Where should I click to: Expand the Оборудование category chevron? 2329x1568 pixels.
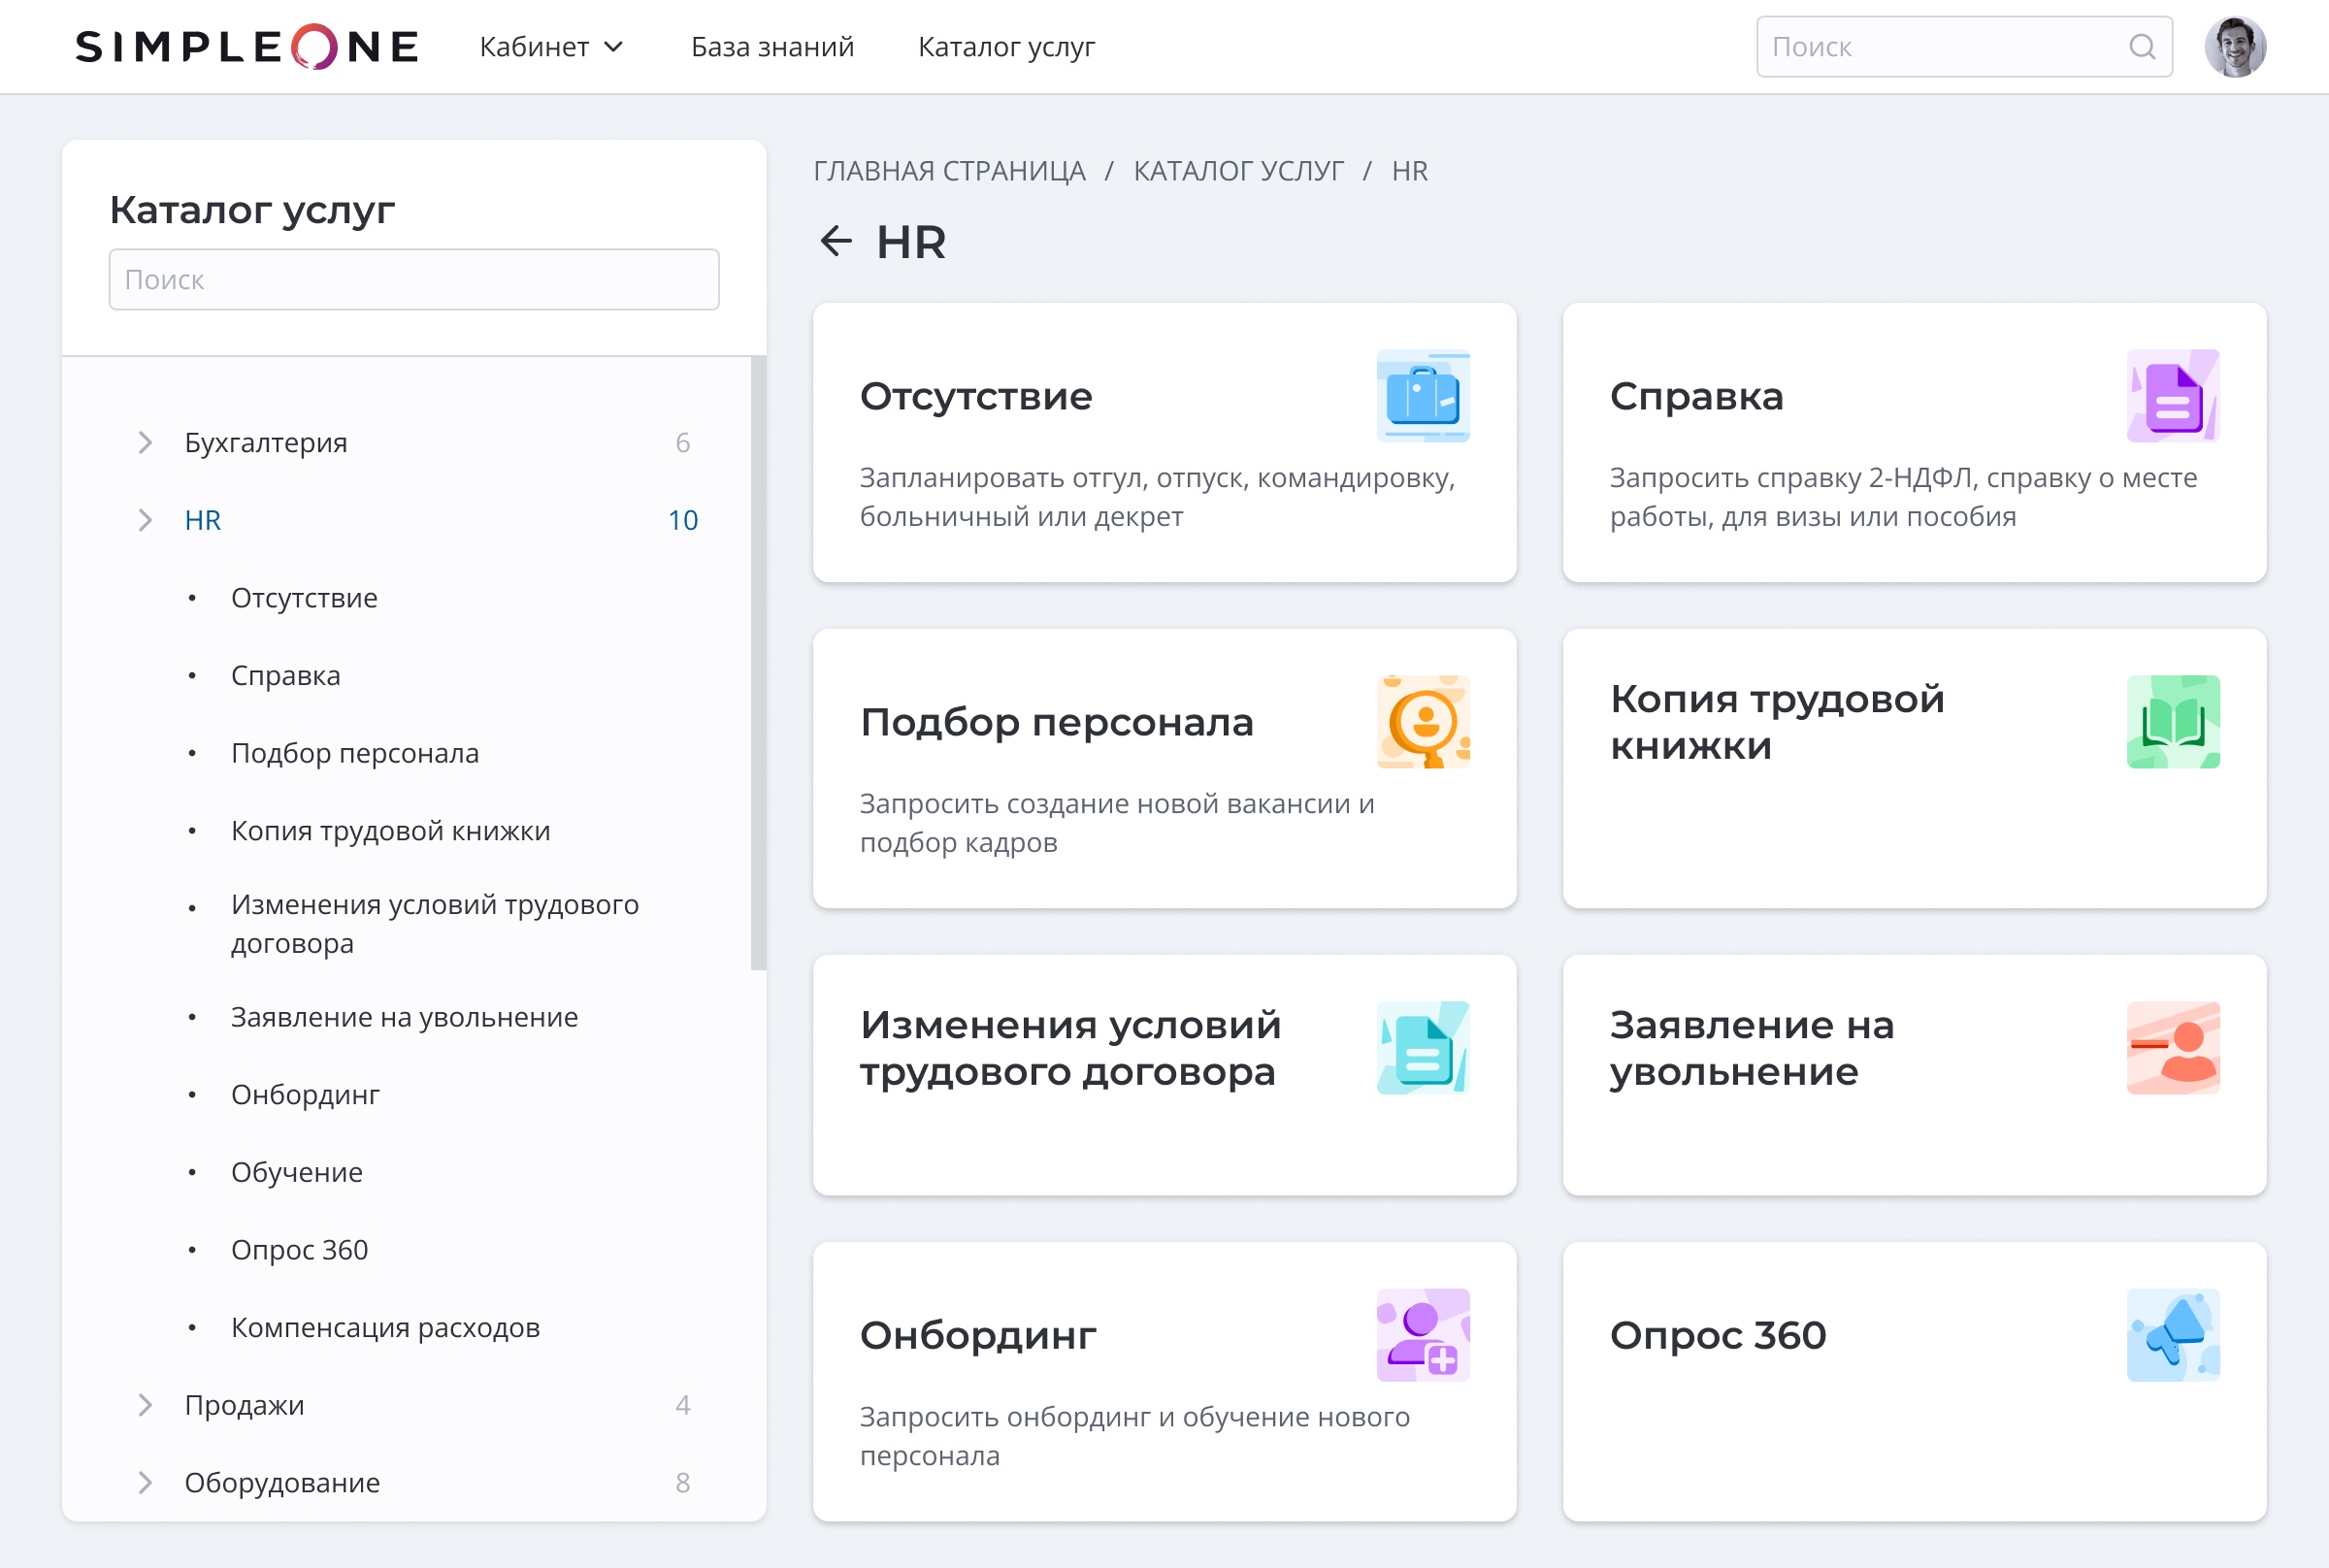coord(145,1482)
